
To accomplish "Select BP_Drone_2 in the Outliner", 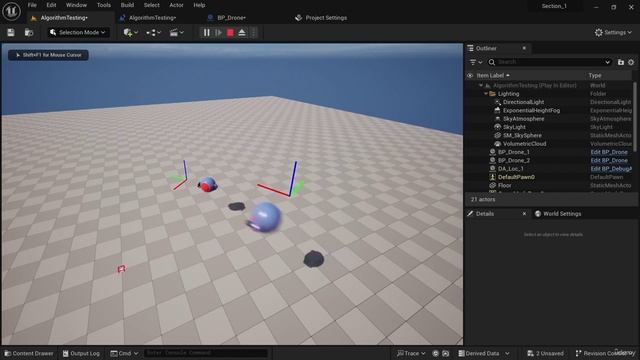I will pyautogui.click(x=513, y=160).
